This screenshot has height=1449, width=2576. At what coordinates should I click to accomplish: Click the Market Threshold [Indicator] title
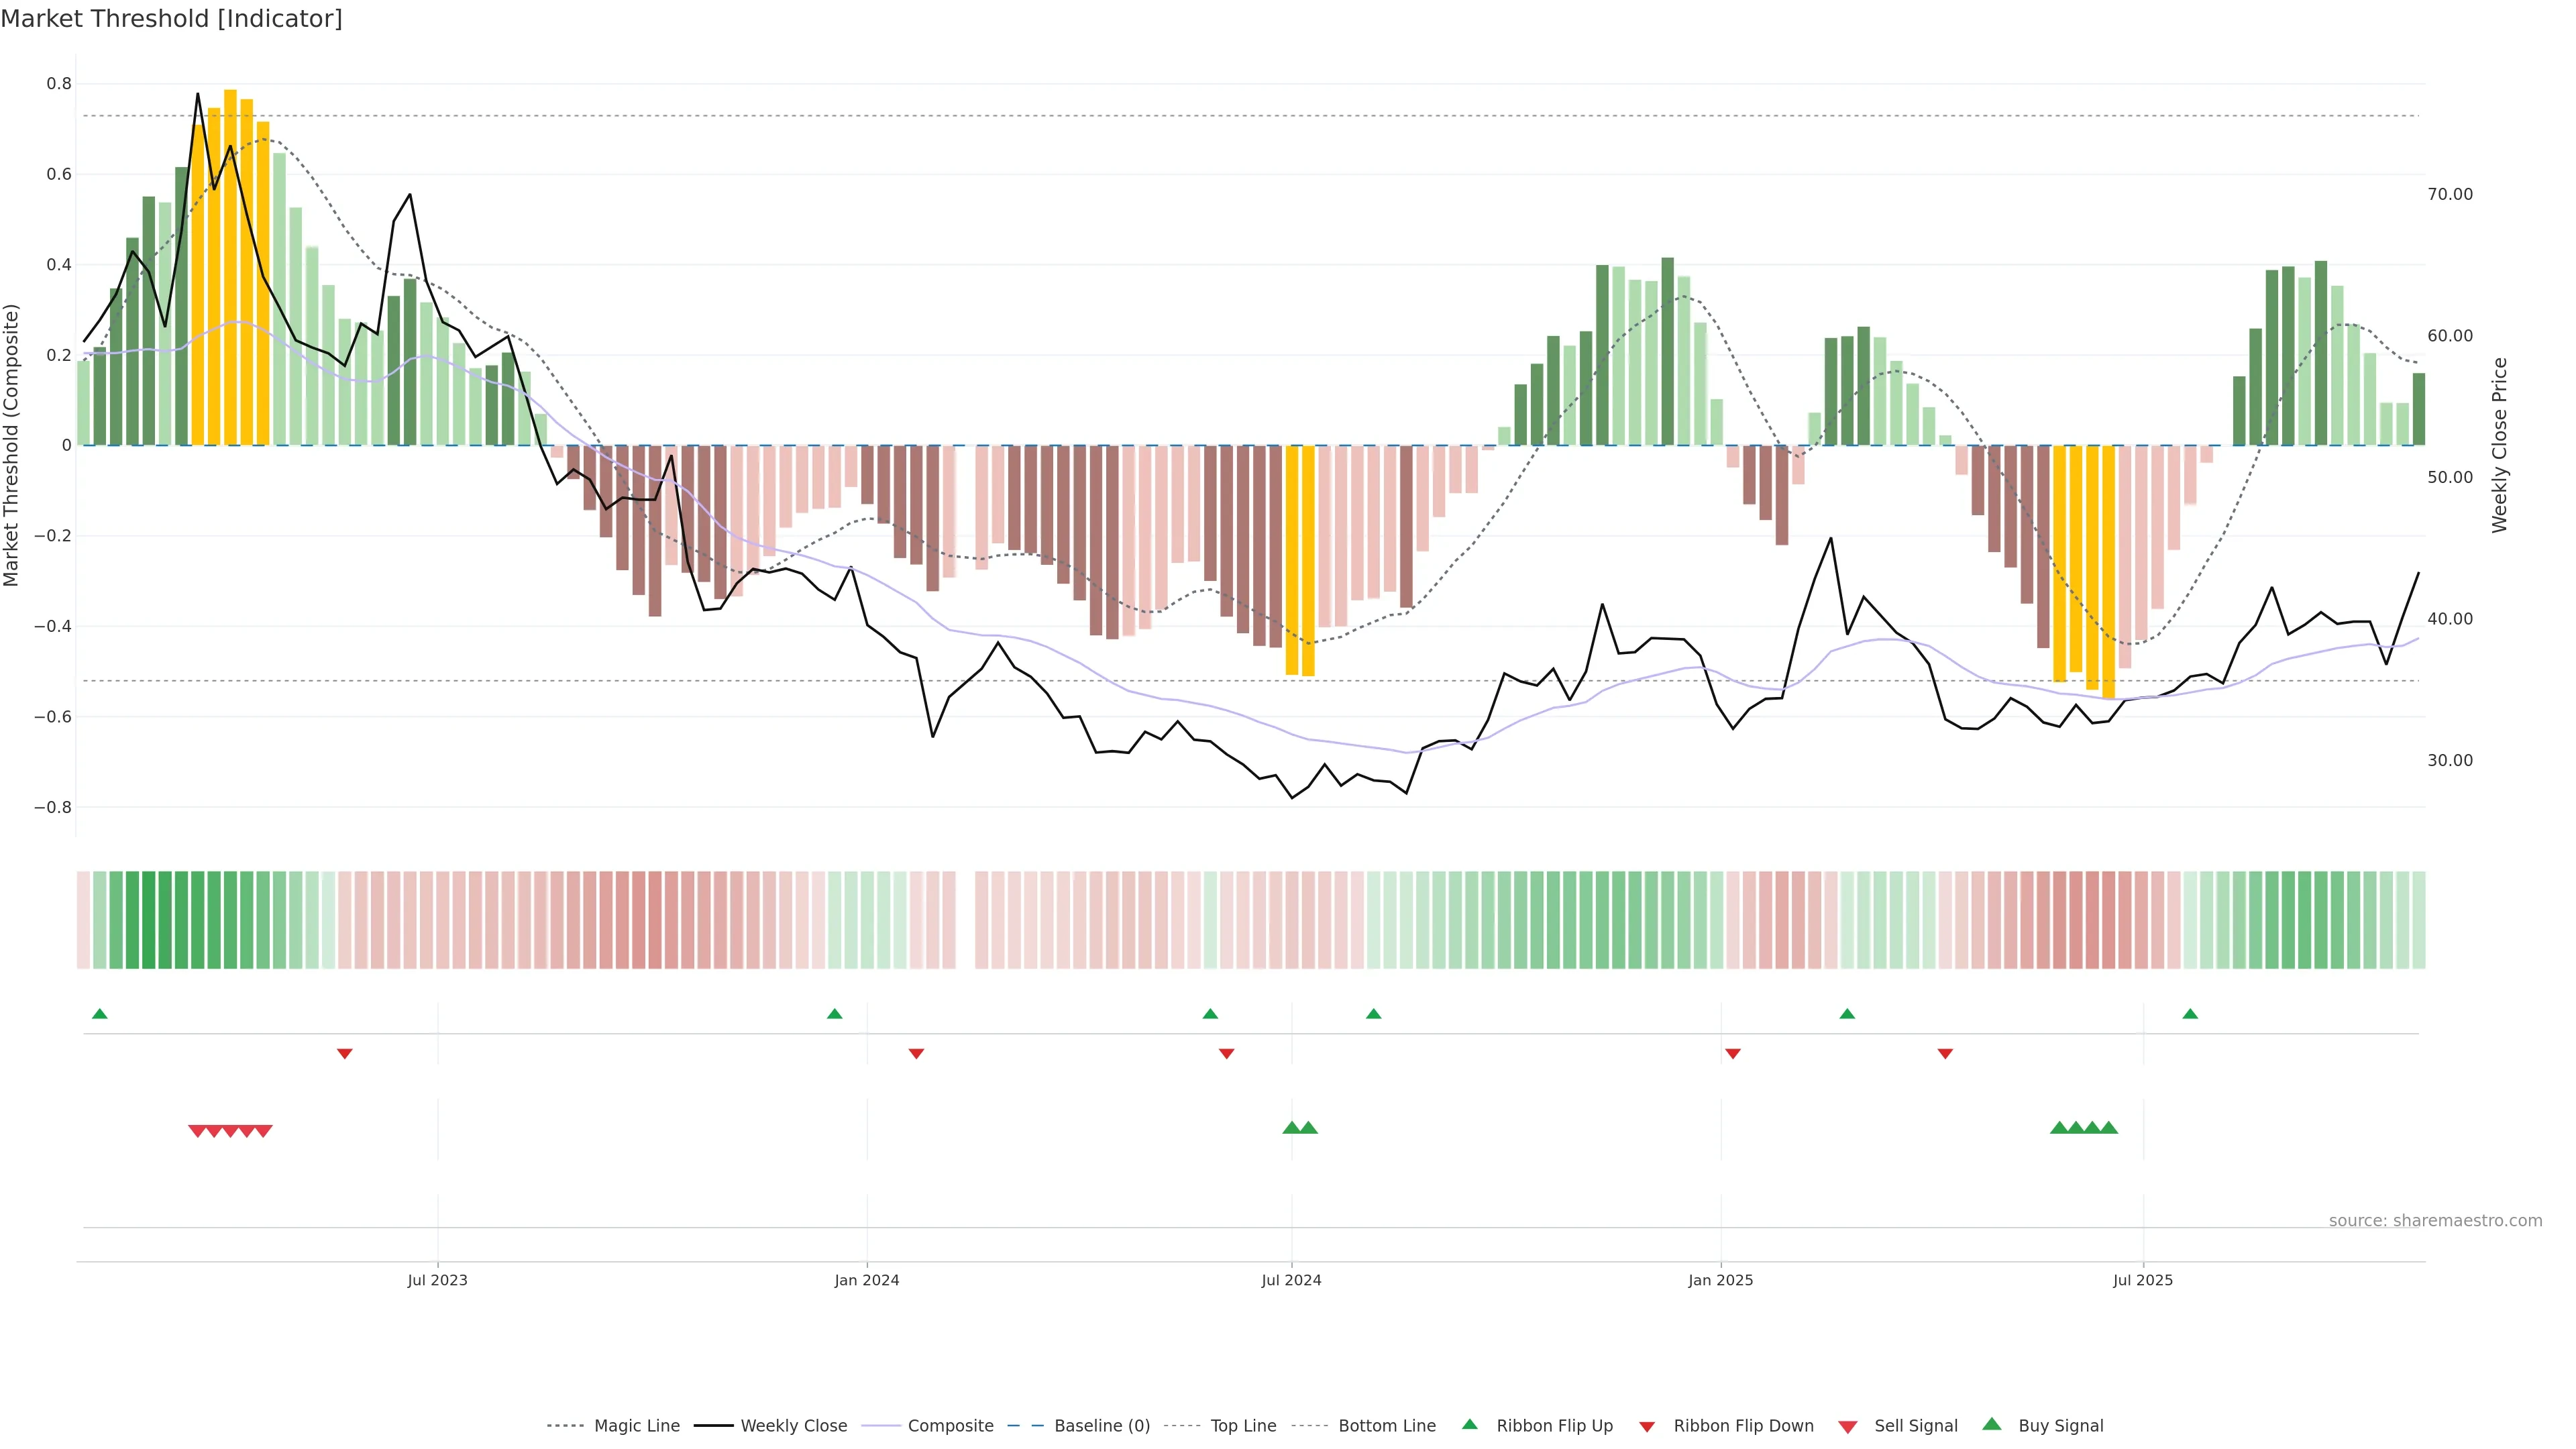[x=171, y=19]
